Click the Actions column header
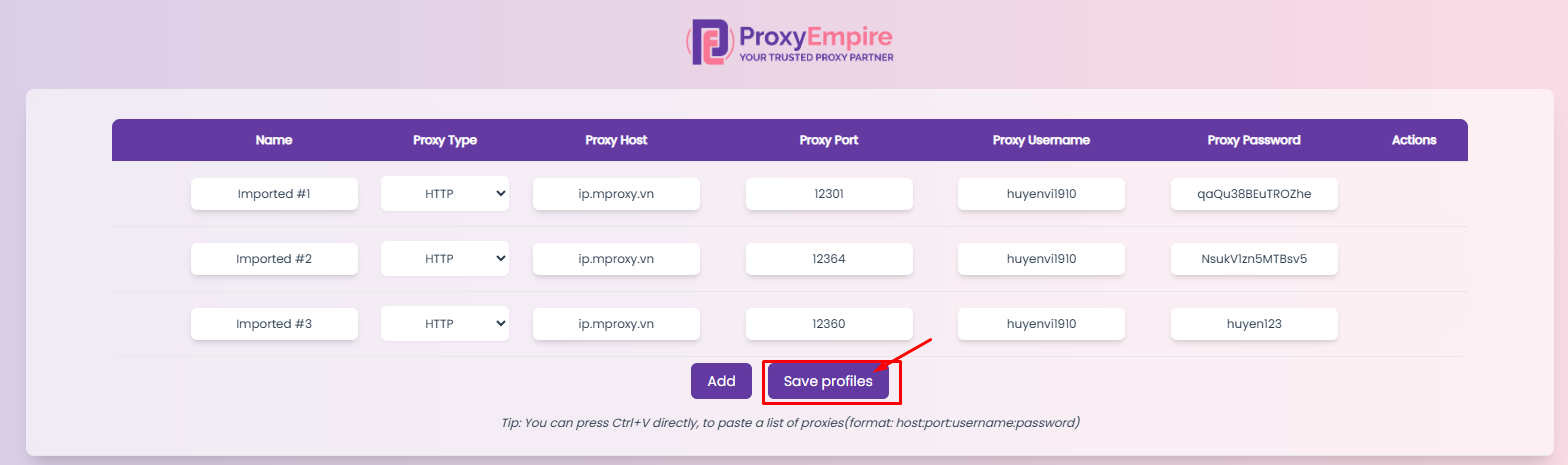This screenshot has height=465, width=1568. [1414, 140]
